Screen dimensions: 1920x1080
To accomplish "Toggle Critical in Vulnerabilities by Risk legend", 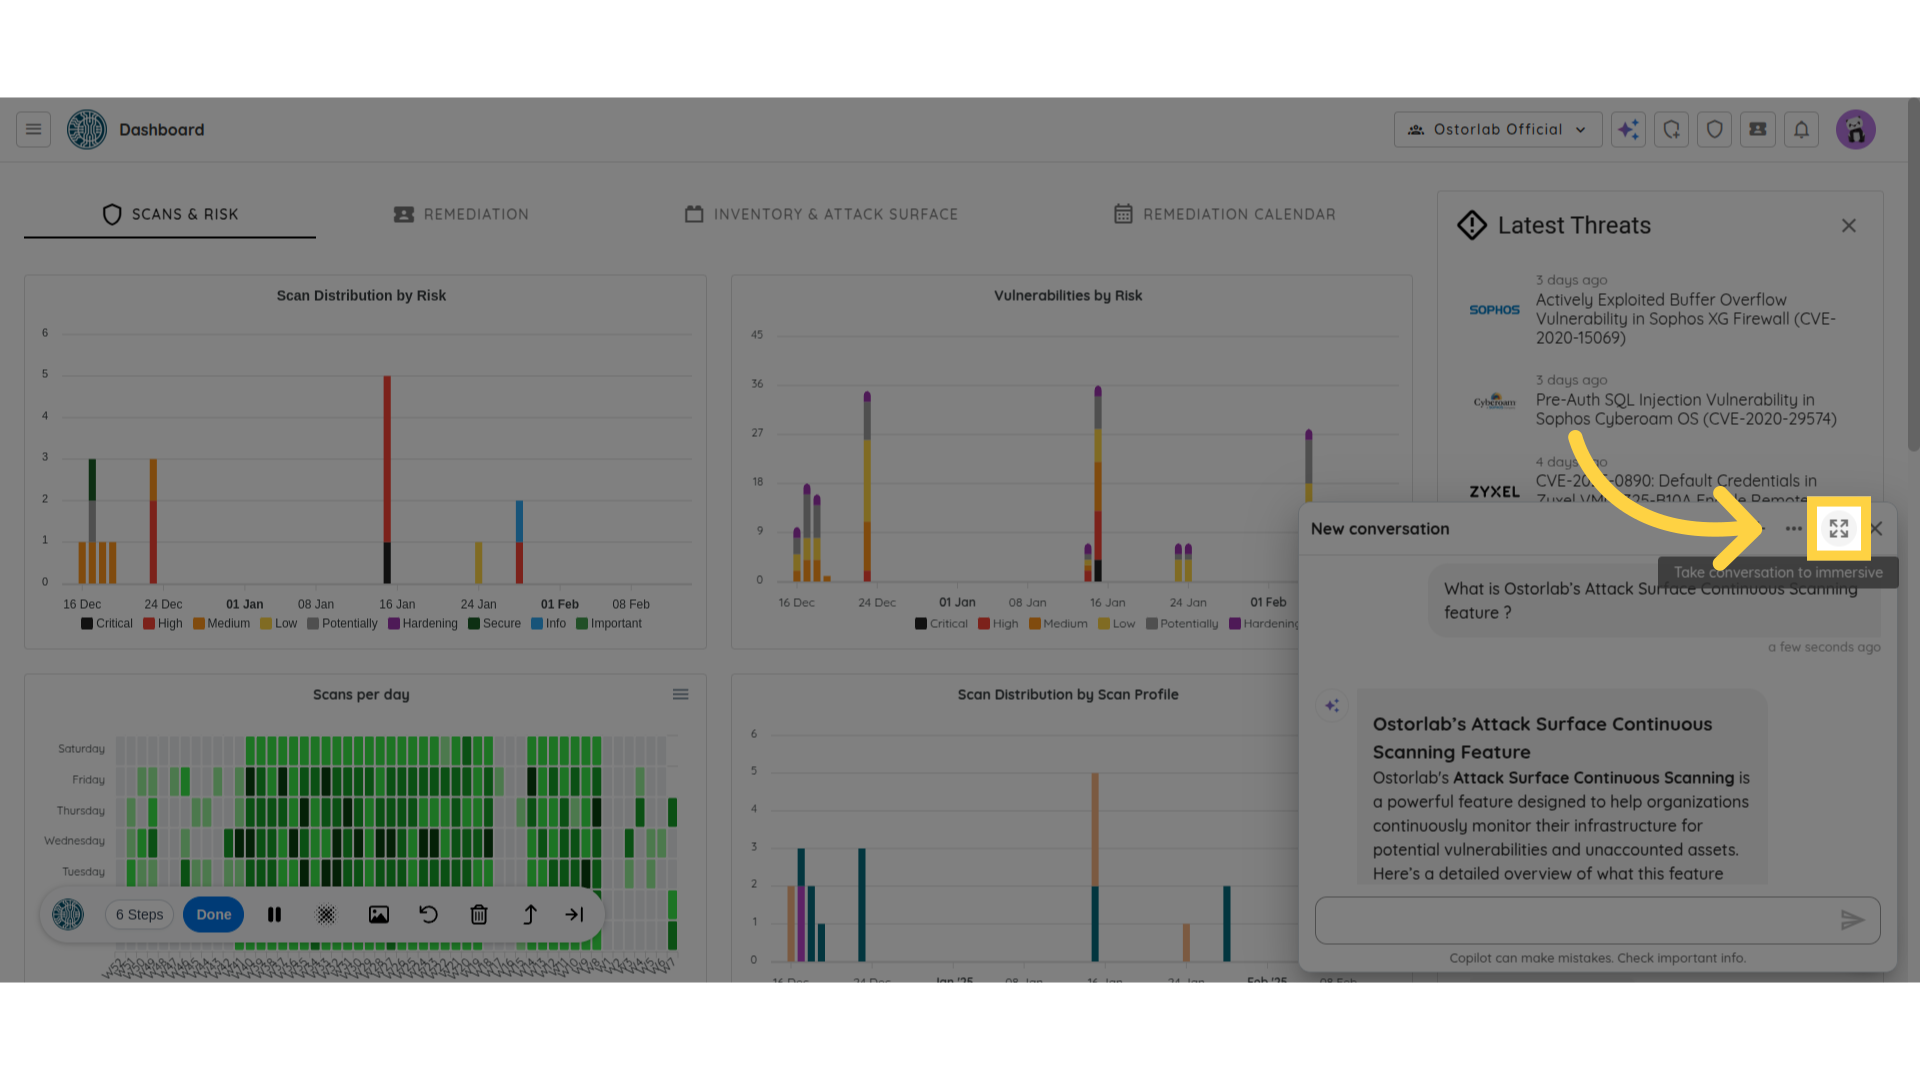I will [x=941, y=623].
